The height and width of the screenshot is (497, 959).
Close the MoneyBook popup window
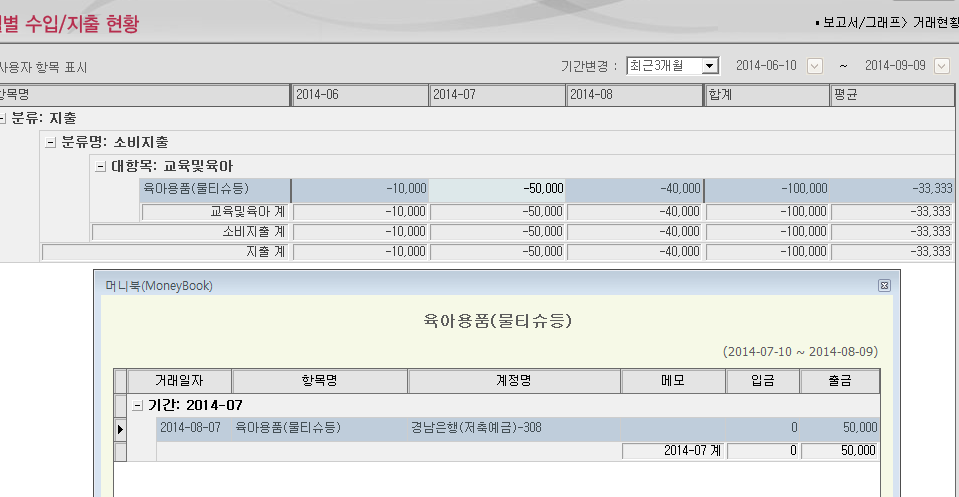884,285
